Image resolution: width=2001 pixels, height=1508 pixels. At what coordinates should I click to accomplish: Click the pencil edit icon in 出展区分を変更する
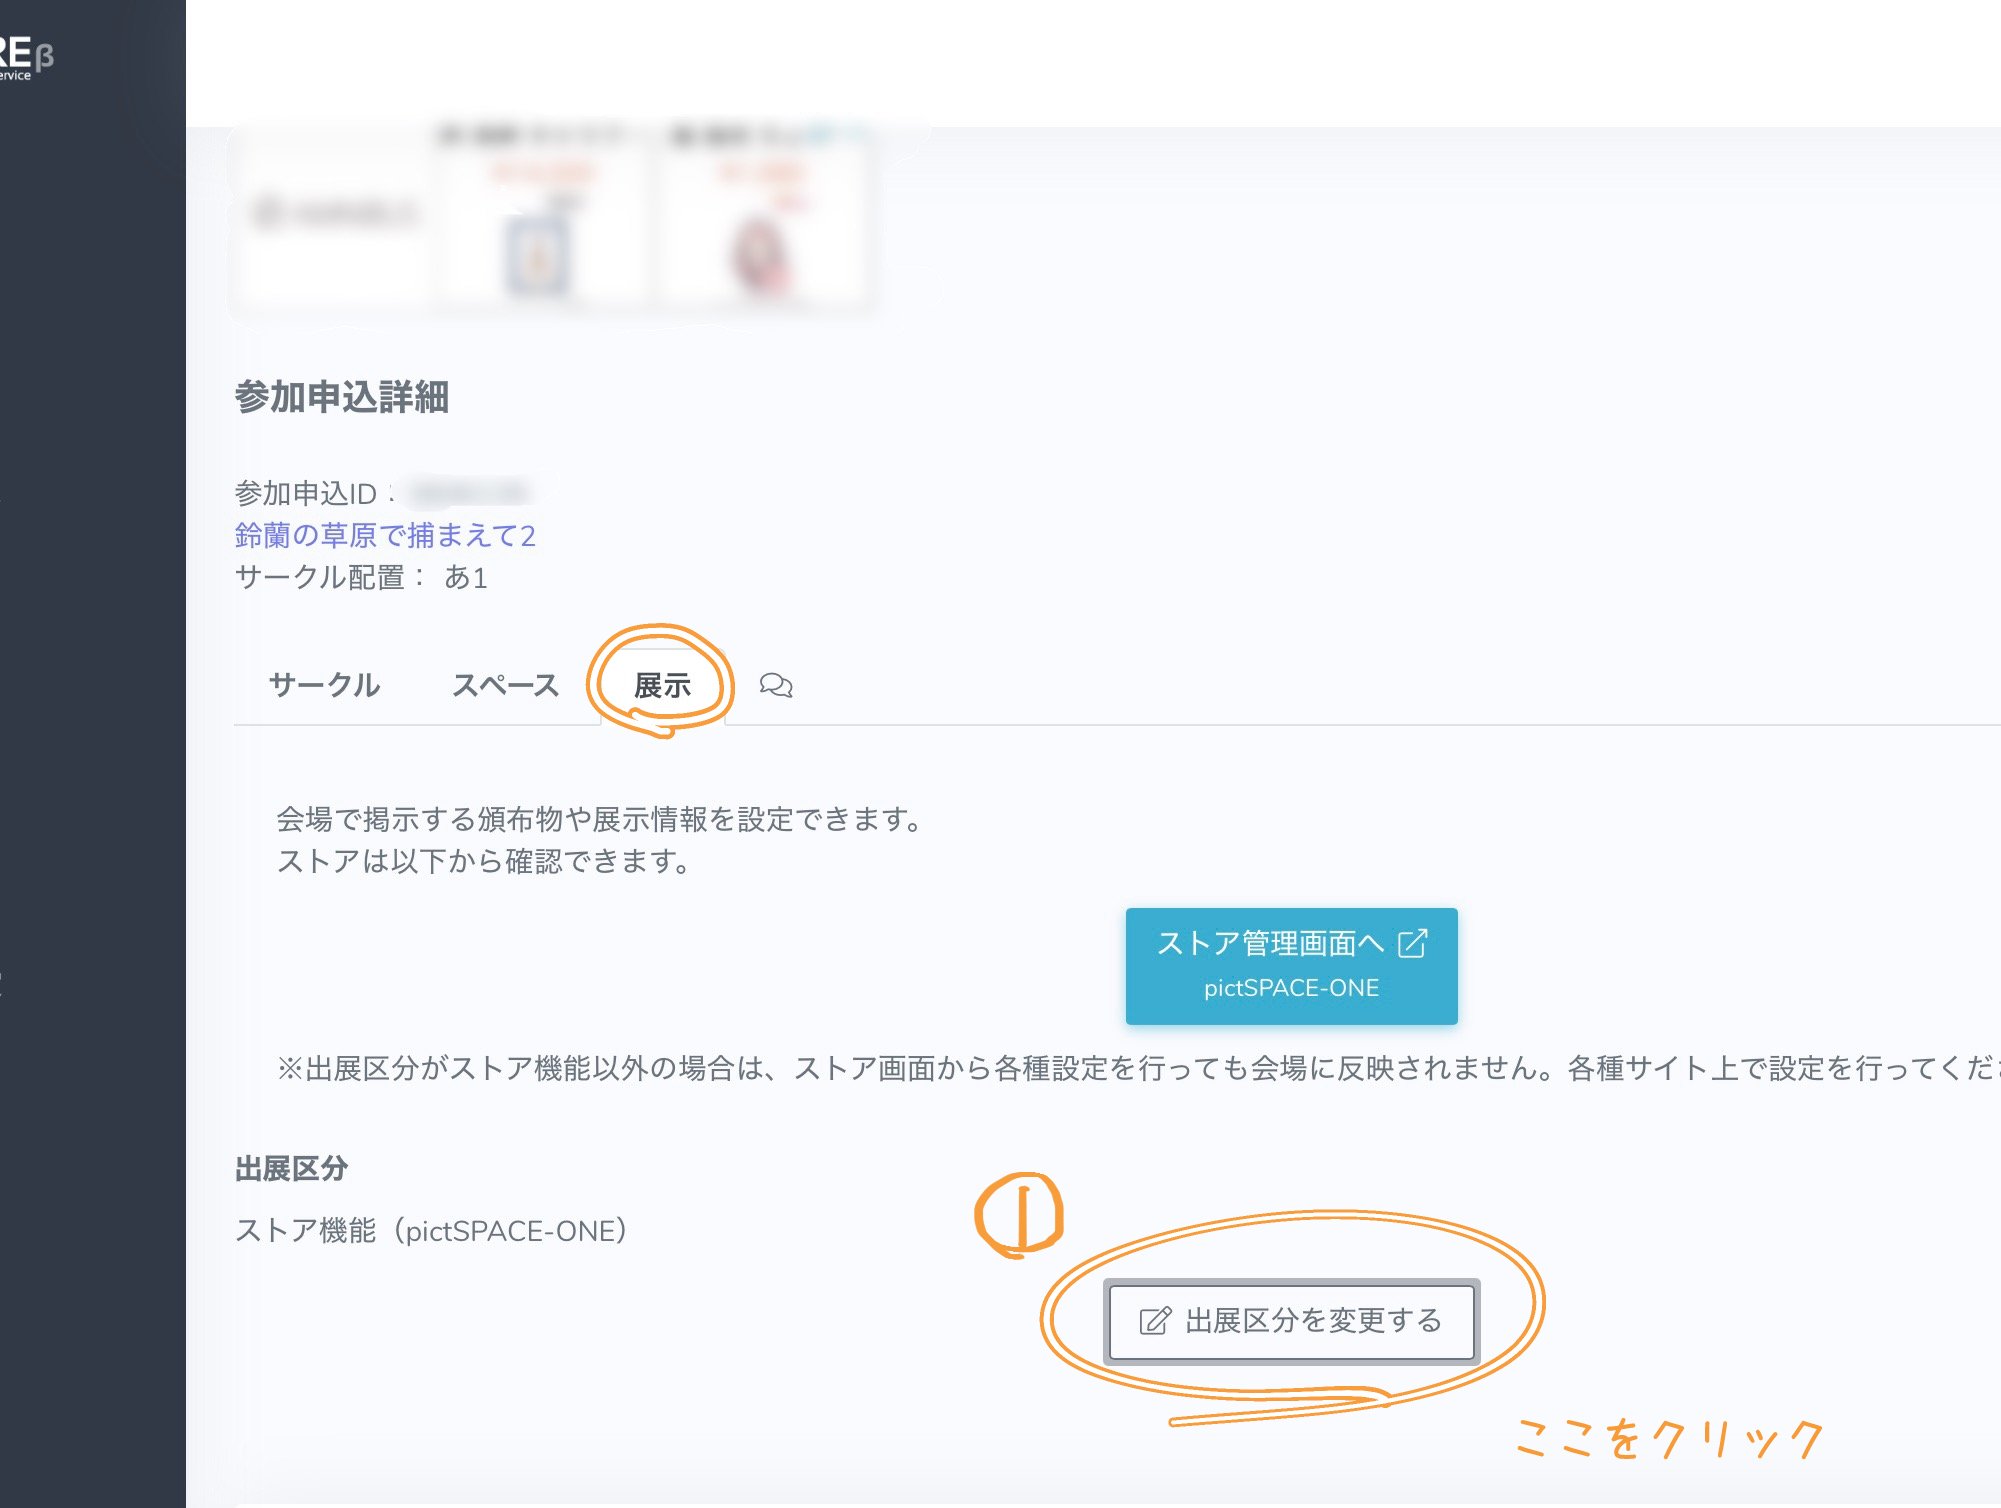pos(1156,1319)
